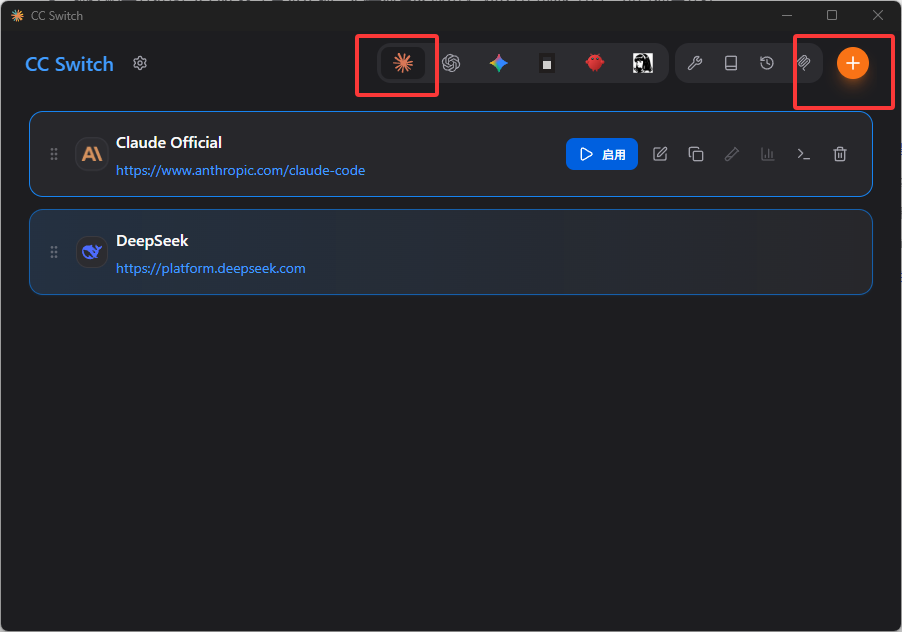Maximize the CC Switch window
The image size is (902, 632).
(832, 16)
